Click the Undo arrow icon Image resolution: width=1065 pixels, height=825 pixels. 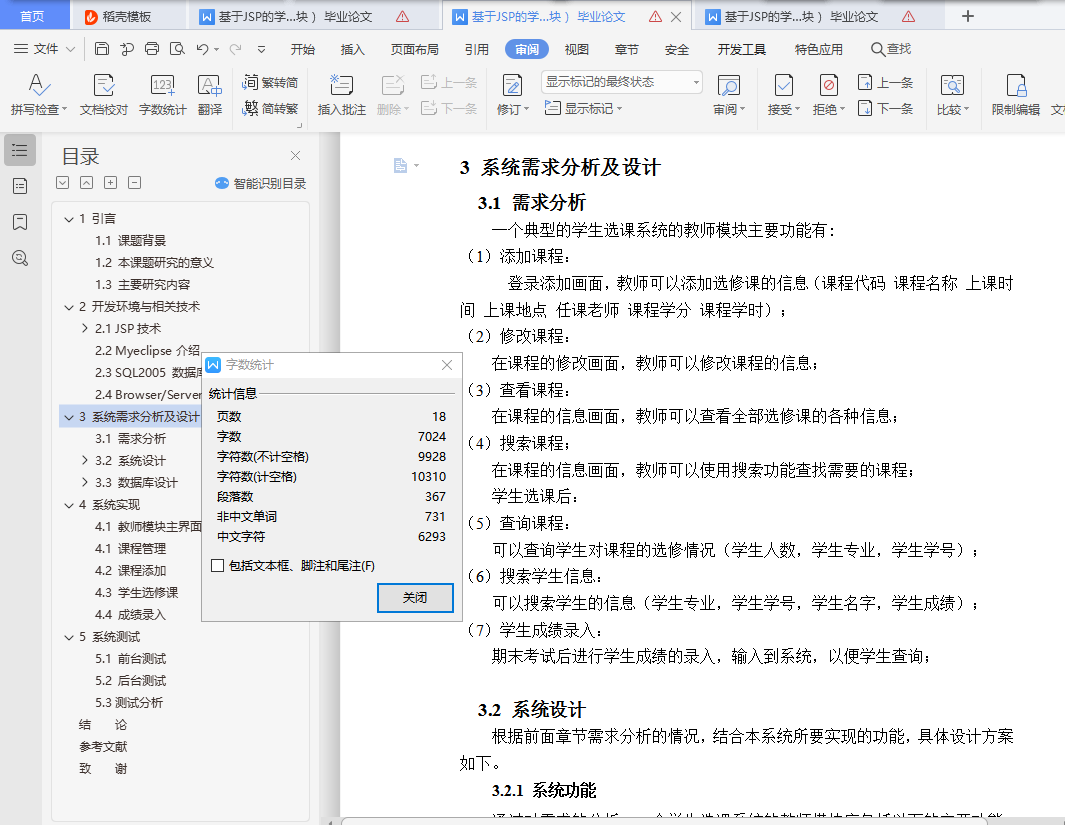point(202,48)
